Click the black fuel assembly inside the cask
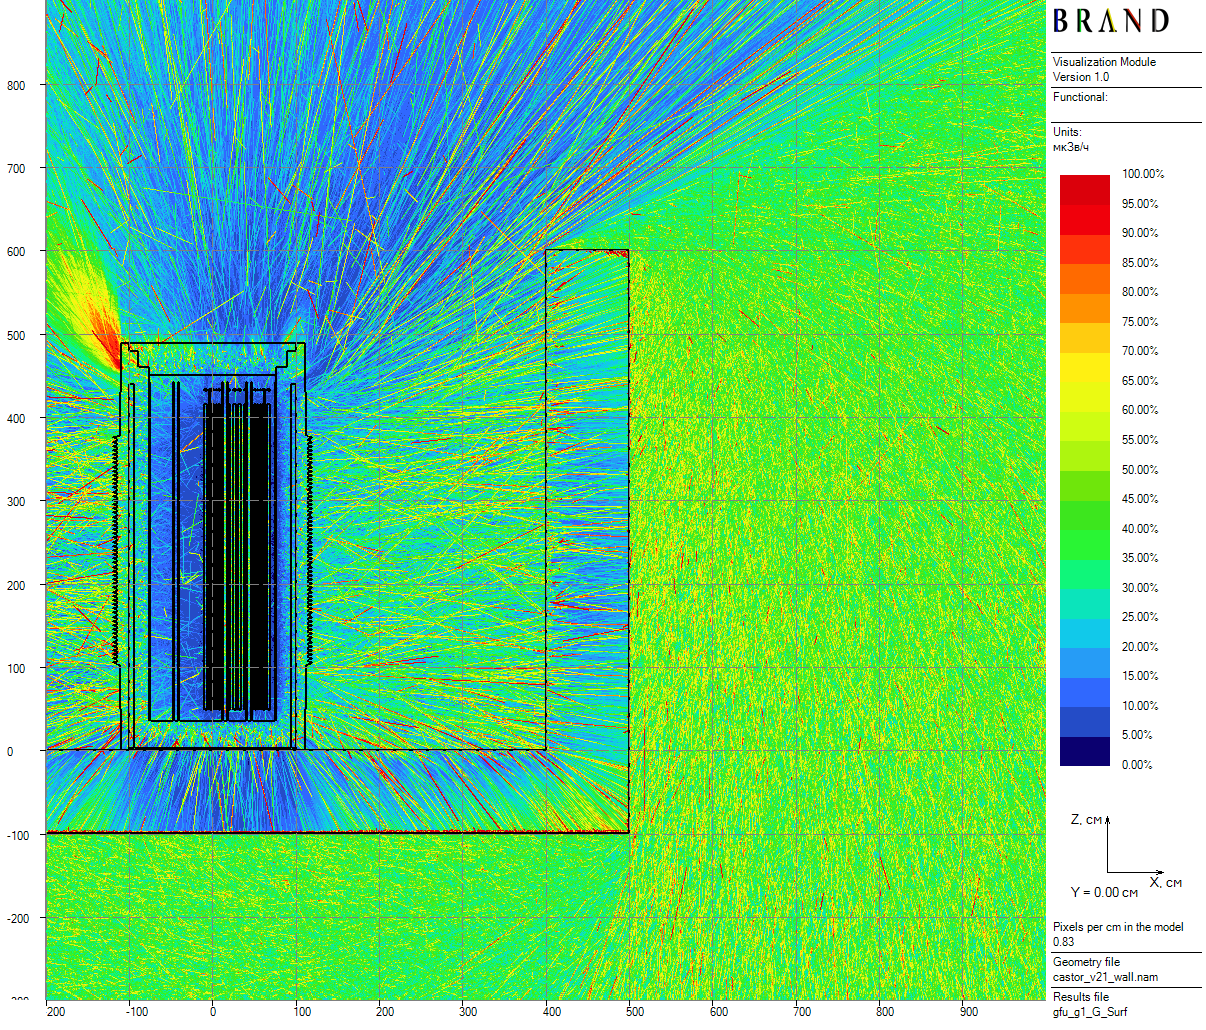This screenshot has height=1030, width=1206. 240,550
